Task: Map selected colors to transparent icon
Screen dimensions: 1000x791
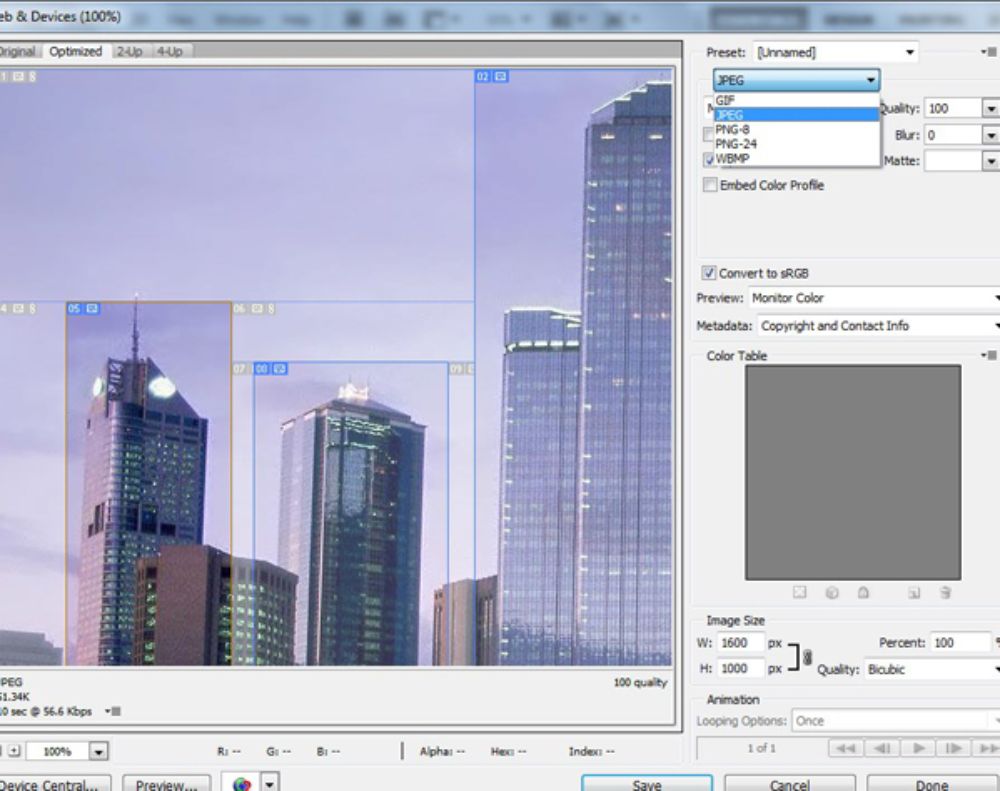Action: (x=799, y=593)
